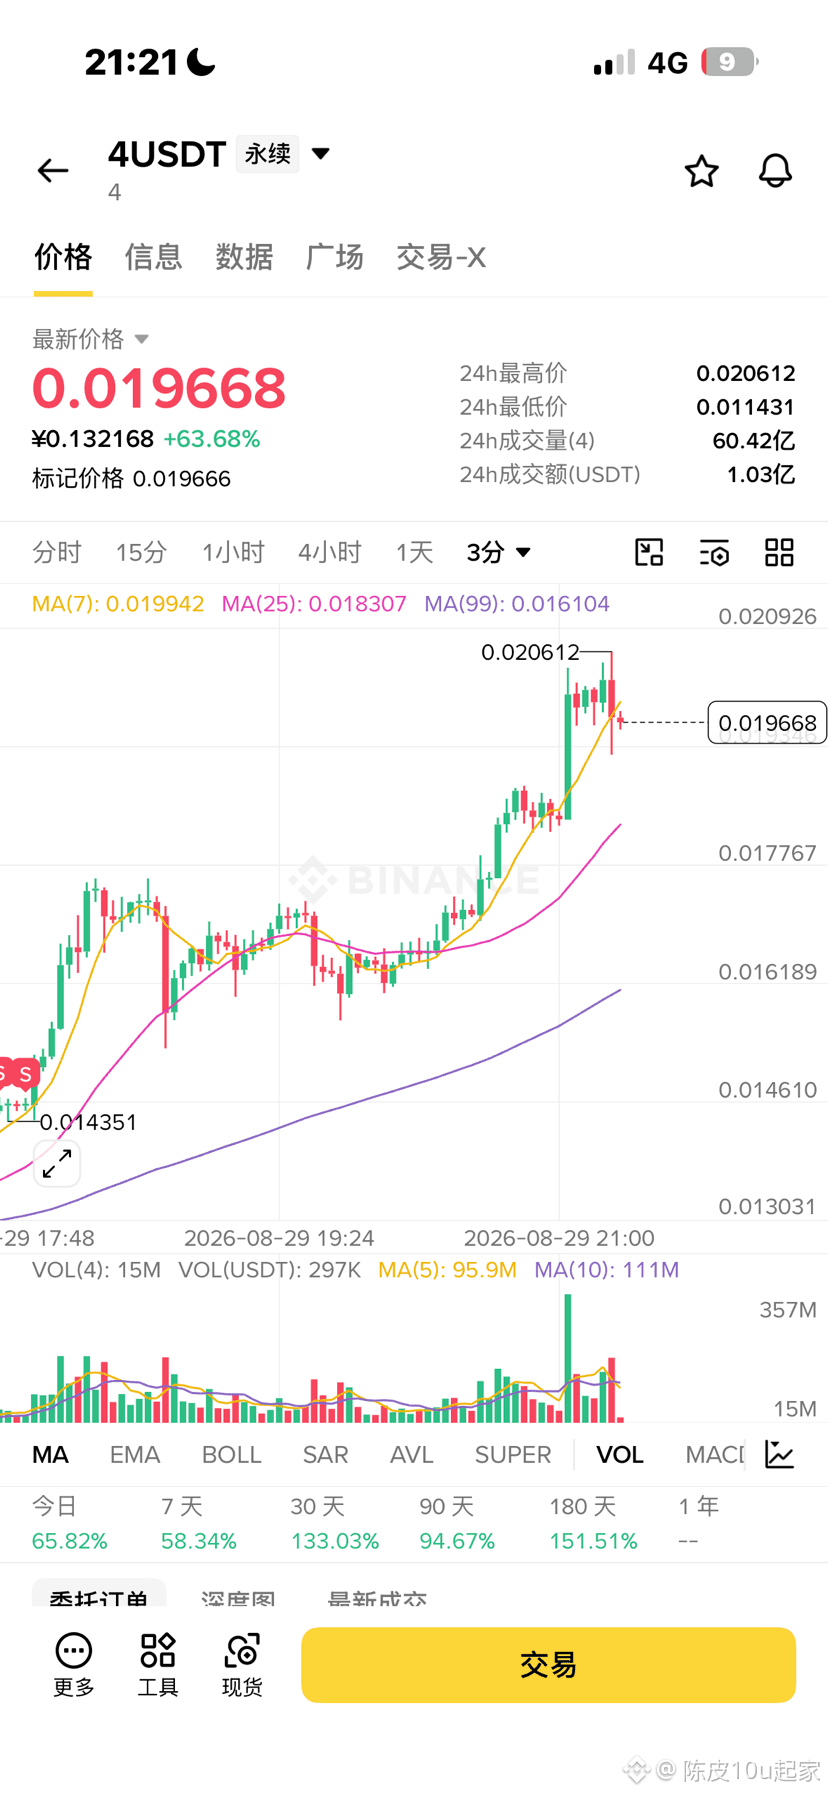Viewport: 828px width, 1796px height.
Task: Toggle the MA indicator
Action: (50, 1454)
